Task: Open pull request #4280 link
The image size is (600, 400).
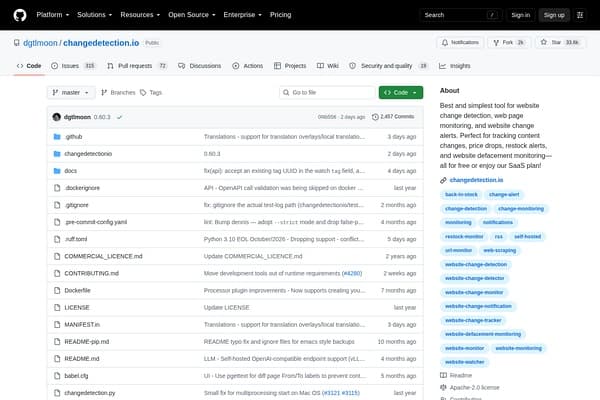Action: pos(352,273)
